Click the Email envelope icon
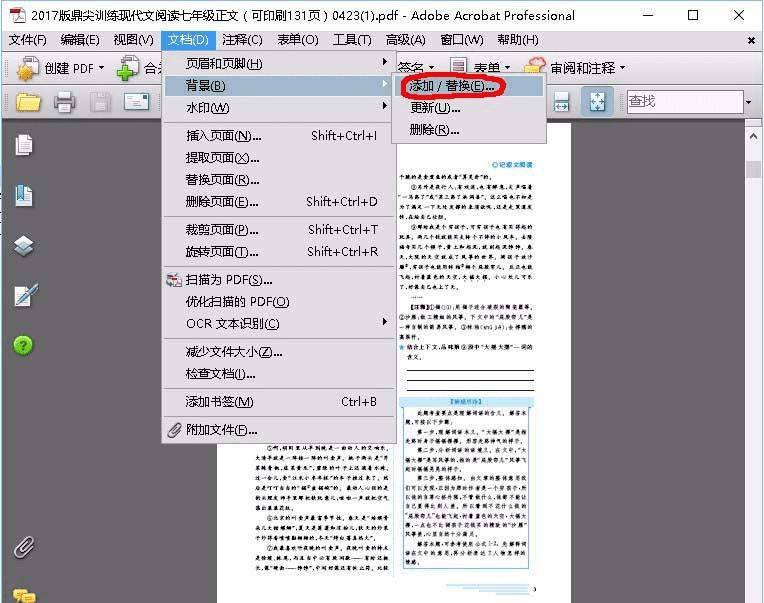The height and width of the screenshot is (603, 764). tap(136, 102)
